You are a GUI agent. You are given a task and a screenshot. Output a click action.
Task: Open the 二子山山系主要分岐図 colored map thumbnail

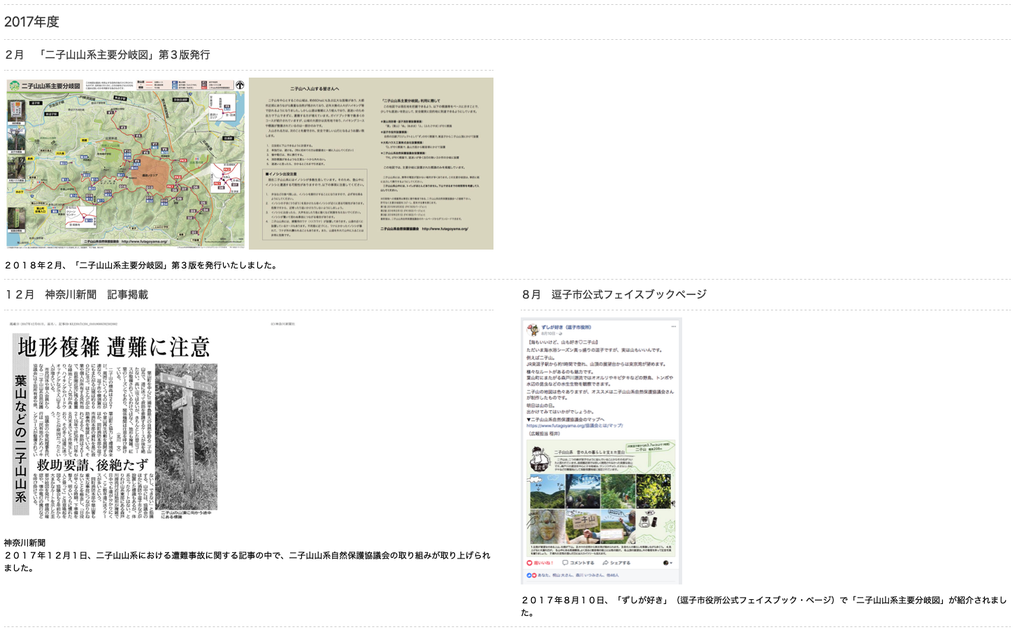(125, 163)
